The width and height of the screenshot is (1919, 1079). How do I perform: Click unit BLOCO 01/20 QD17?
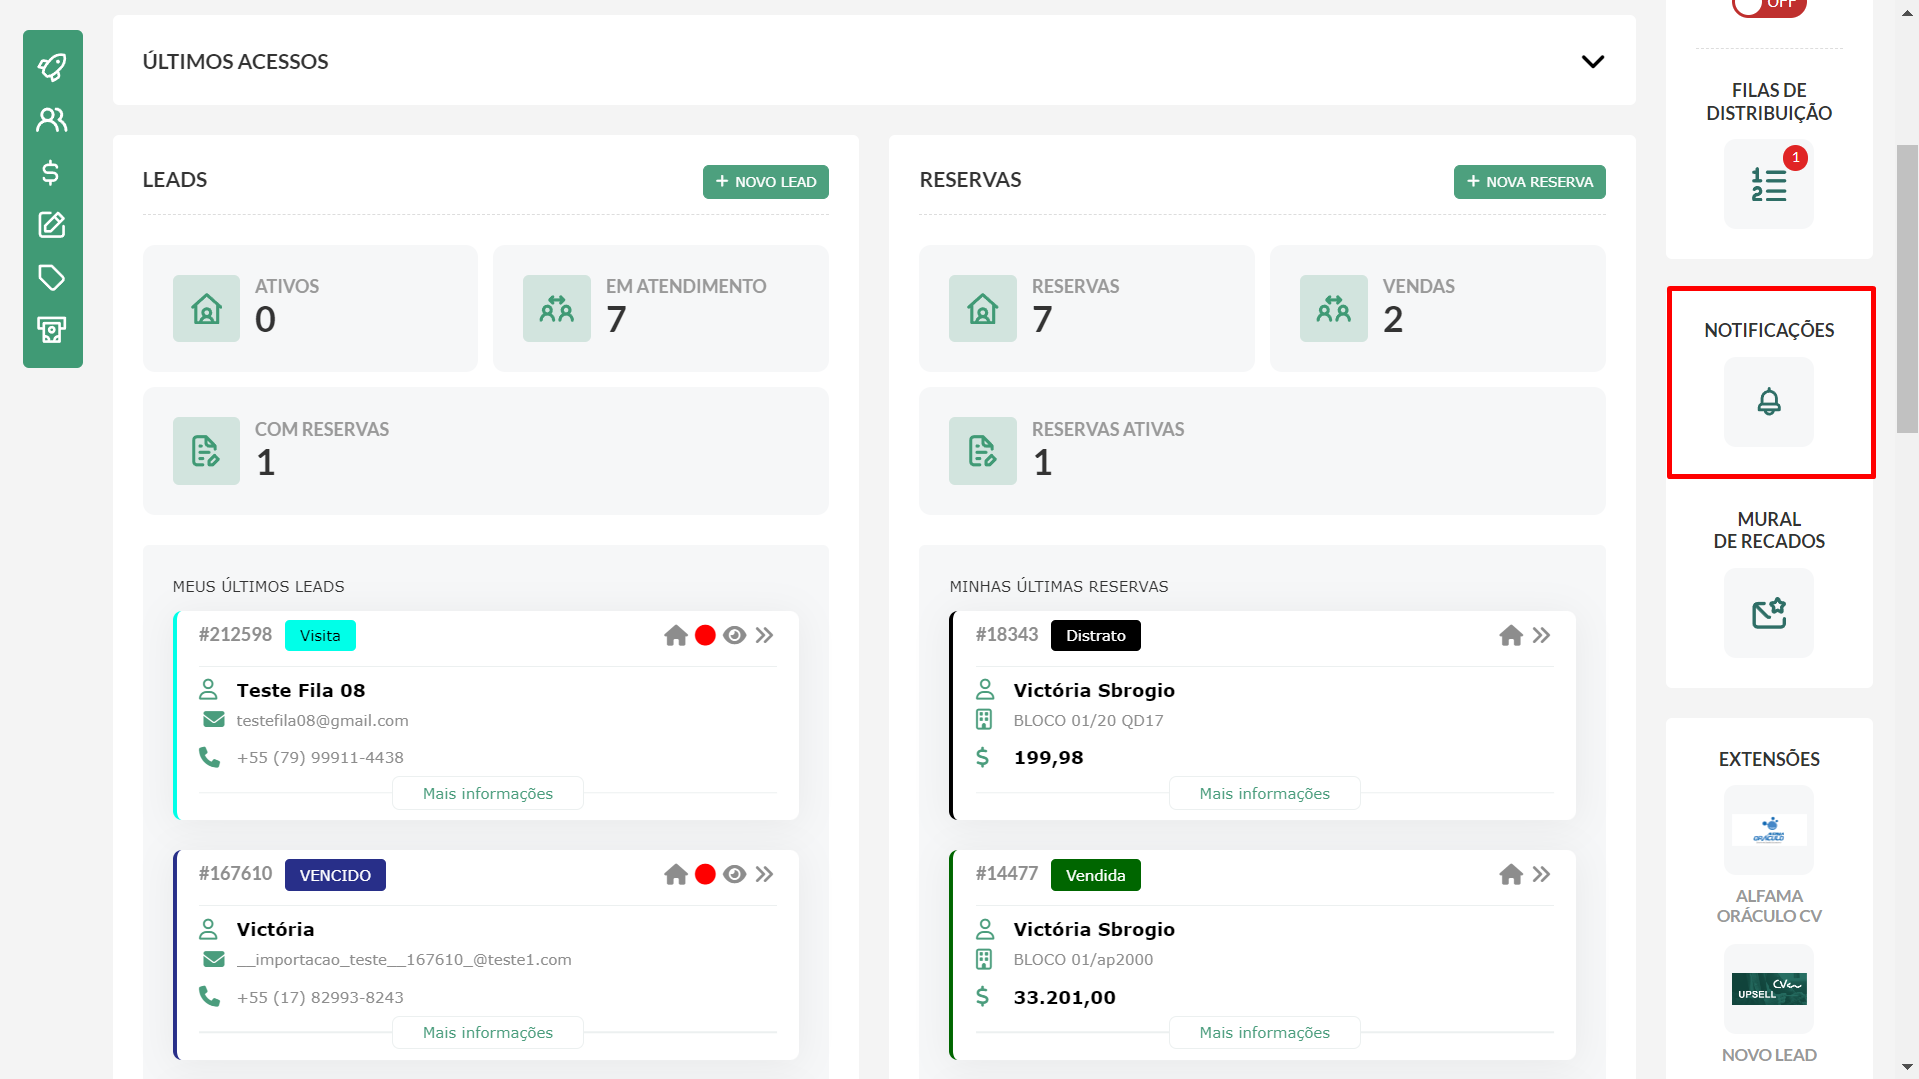[x=1088, y=720]
